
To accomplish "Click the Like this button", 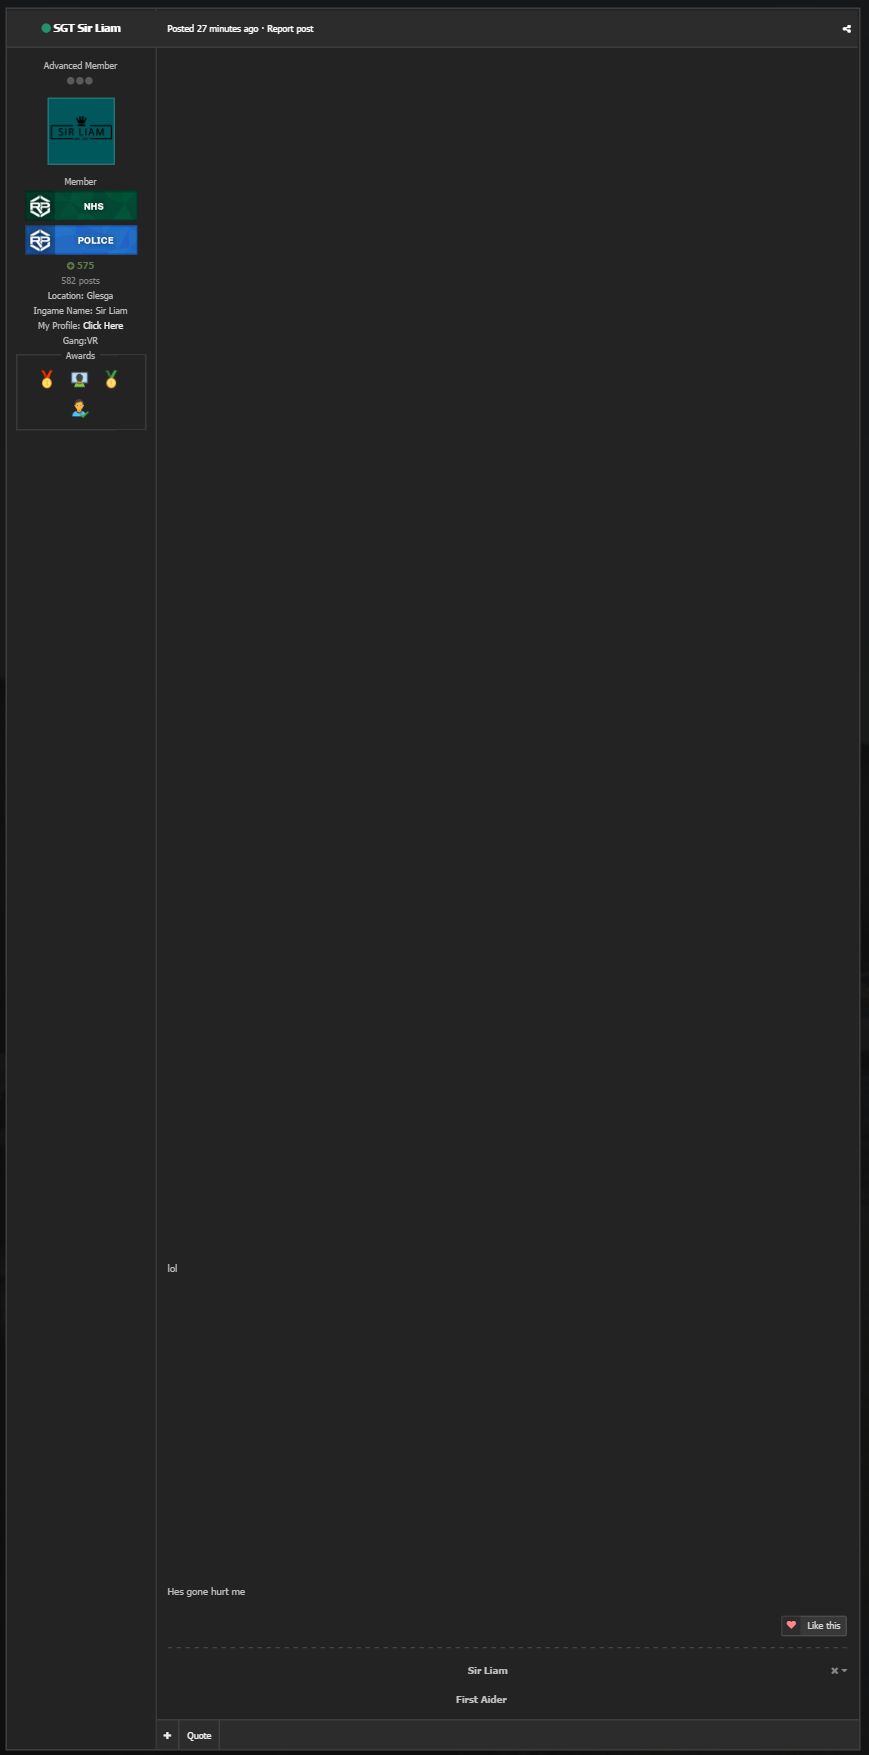I will coord(814,1626).
